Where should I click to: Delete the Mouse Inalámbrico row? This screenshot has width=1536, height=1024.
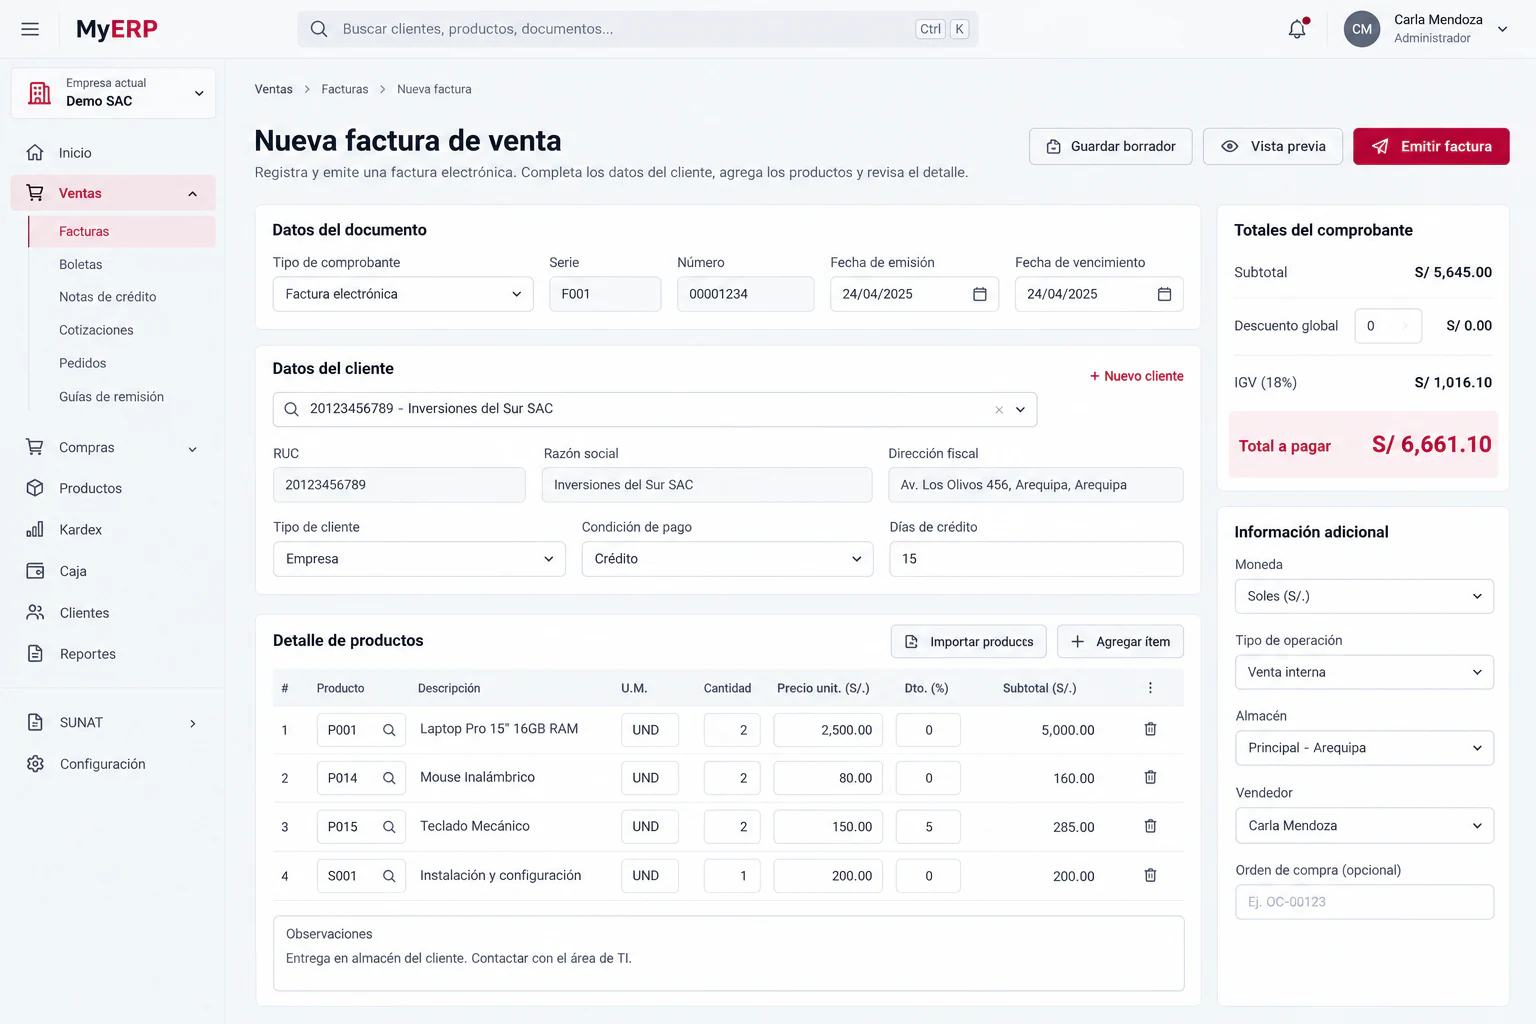(1150, 777)
